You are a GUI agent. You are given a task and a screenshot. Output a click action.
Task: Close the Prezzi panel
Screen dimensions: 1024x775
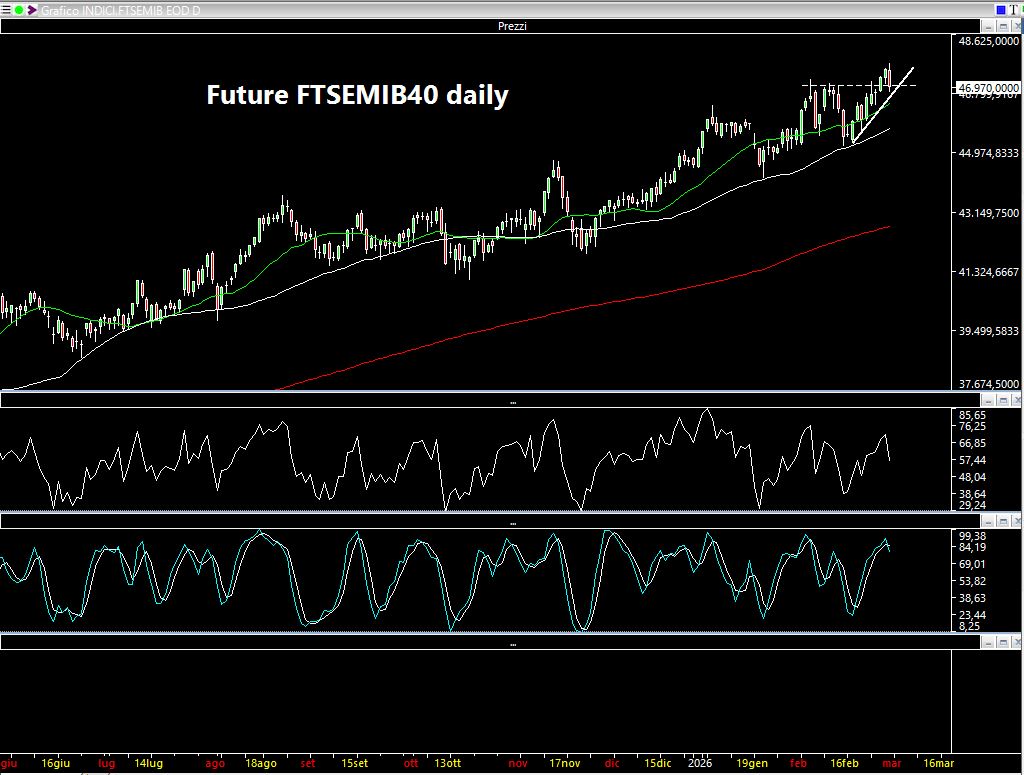click(x=1017, y=26)
